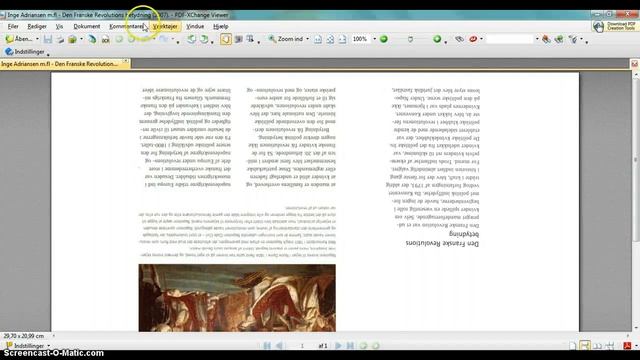This screenshot has height=360, width=640.
Task: Click the page number field showing 1
Action: coord(302,346)
